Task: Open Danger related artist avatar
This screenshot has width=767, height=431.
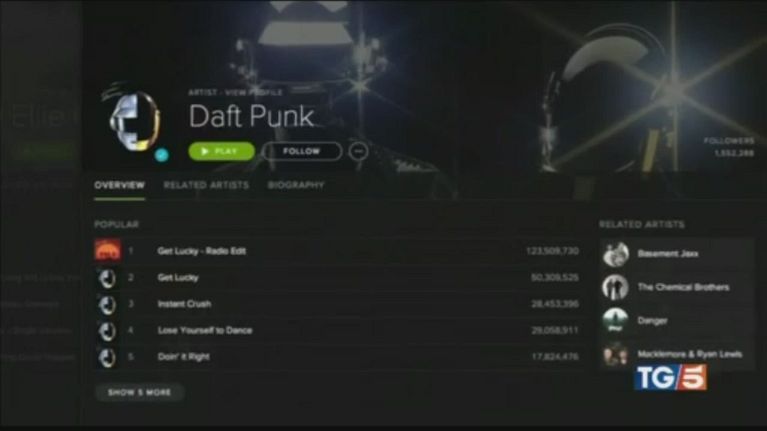Action: [615, 320]
